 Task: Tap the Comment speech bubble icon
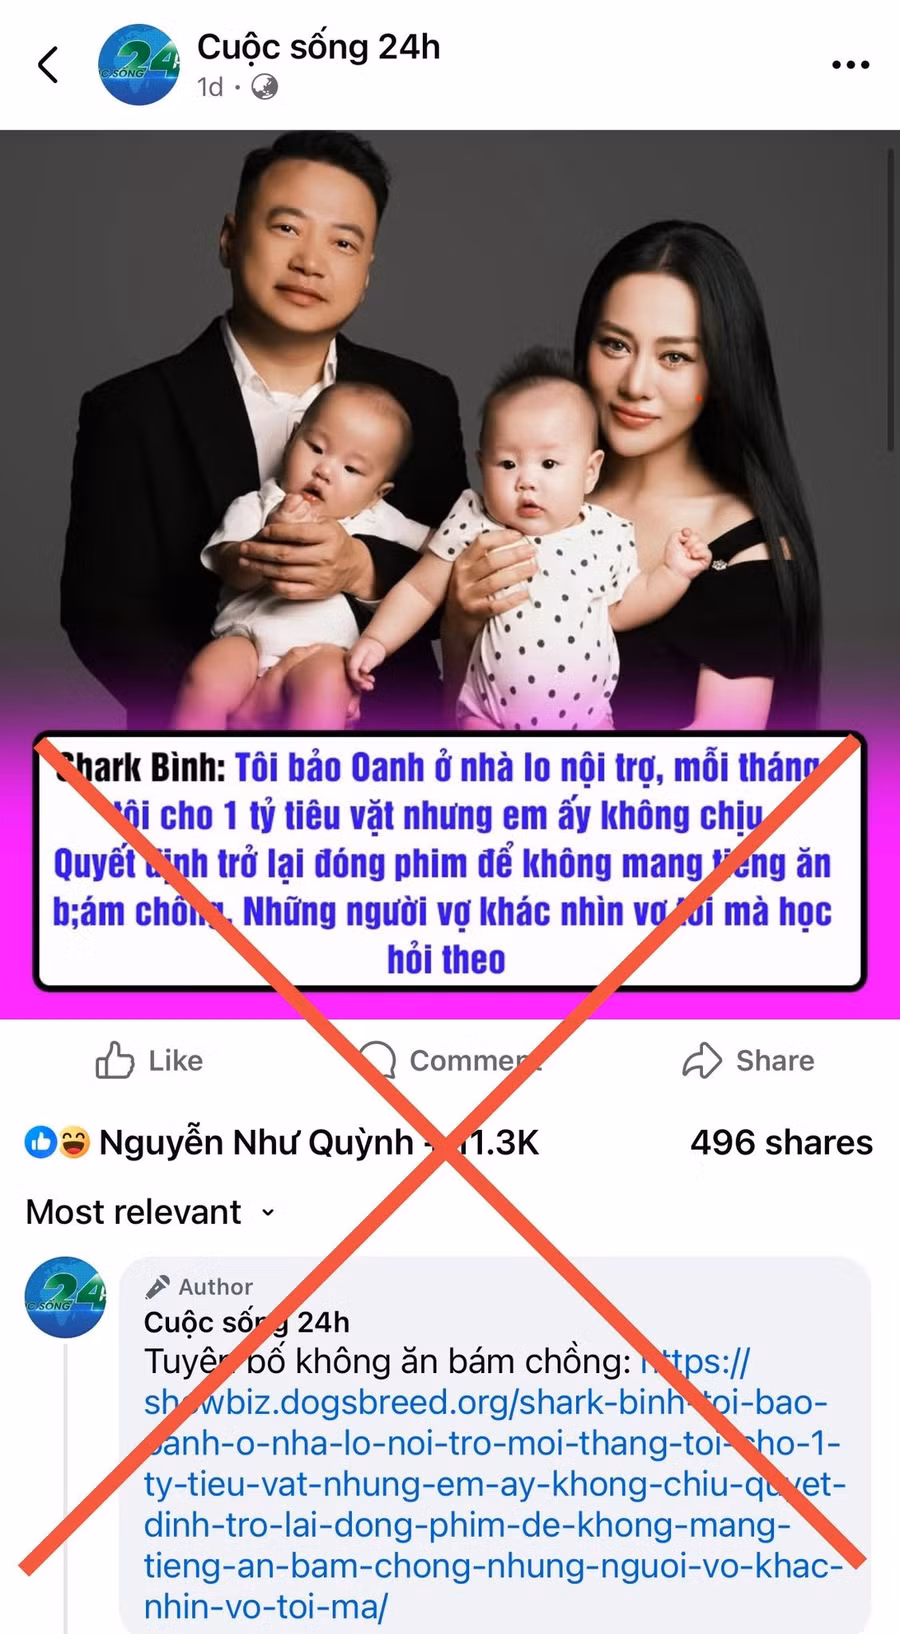pyautogui.click(x=377, y=1061)
